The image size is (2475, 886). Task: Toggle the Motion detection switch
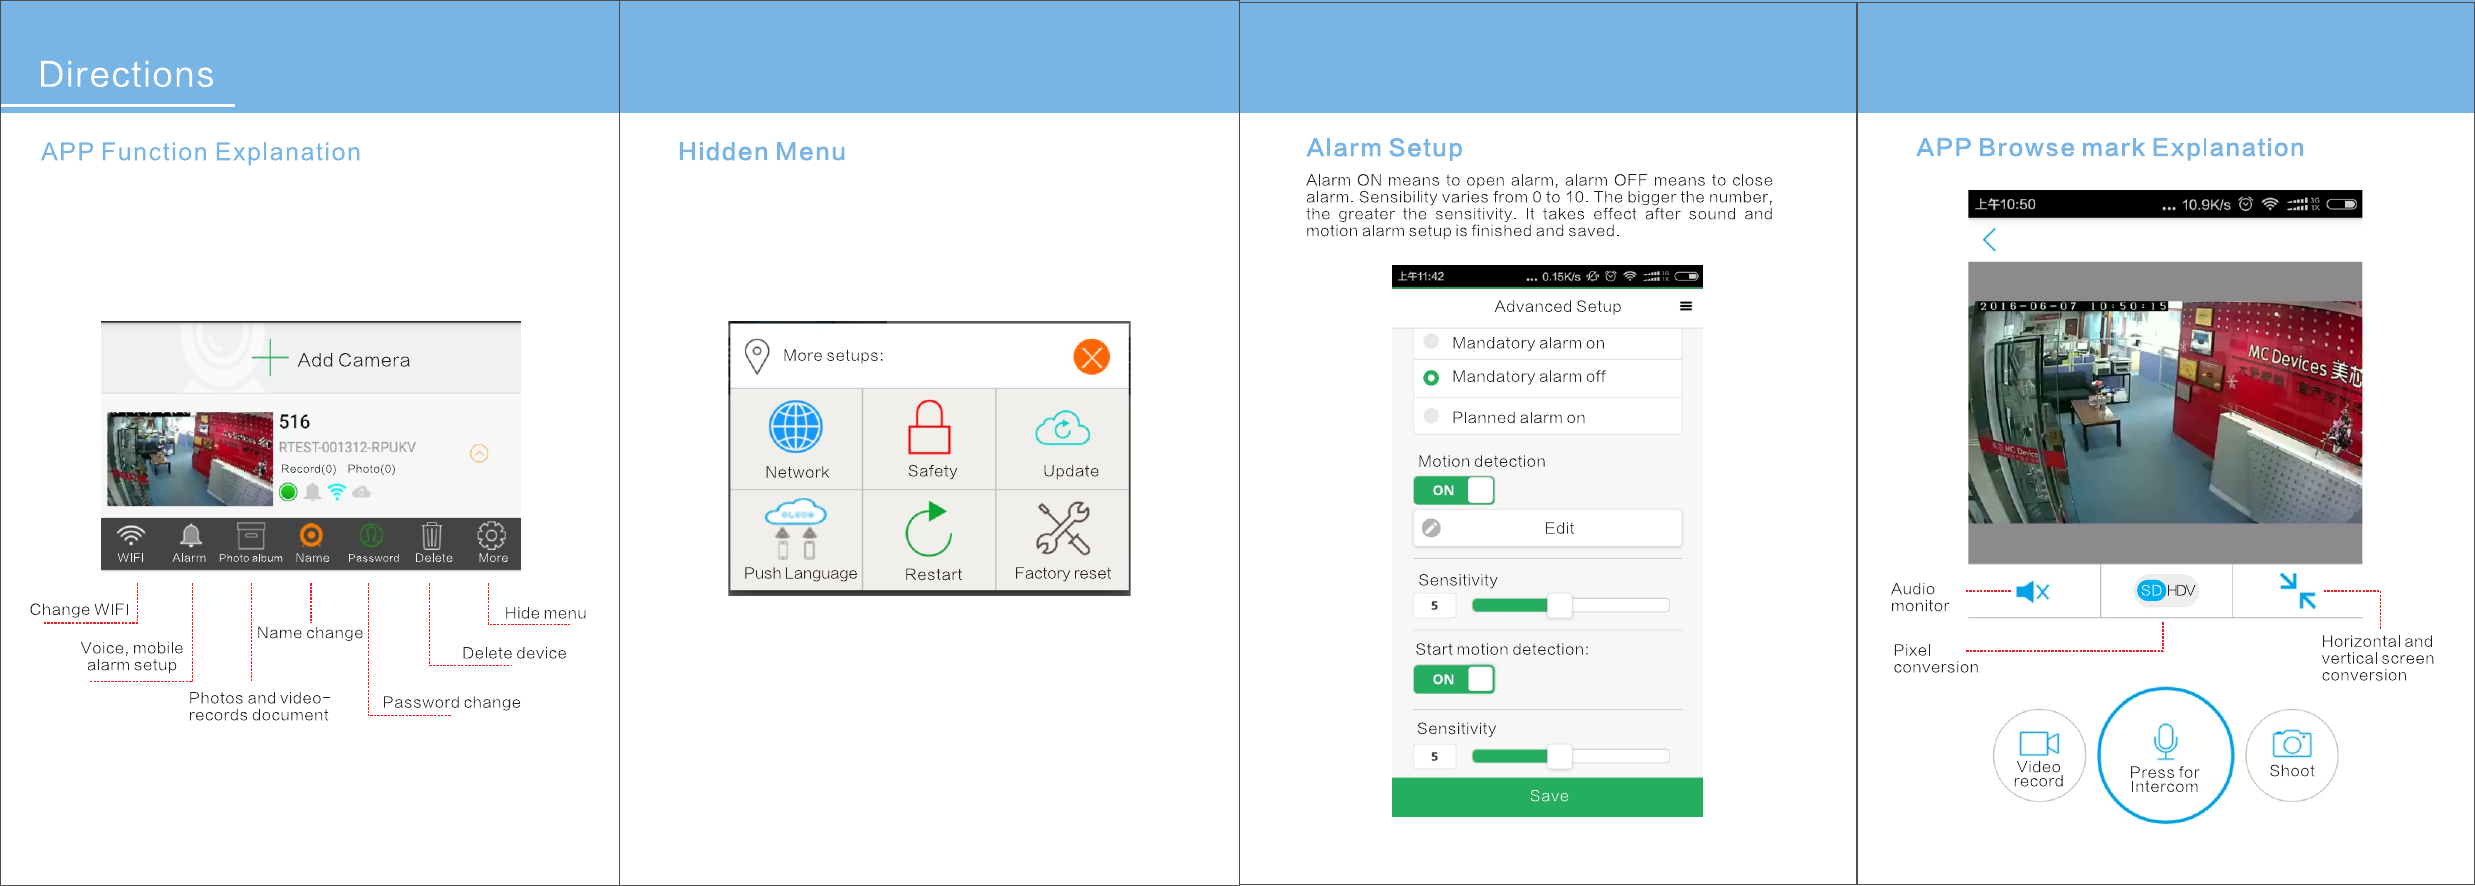(1454, 490)
